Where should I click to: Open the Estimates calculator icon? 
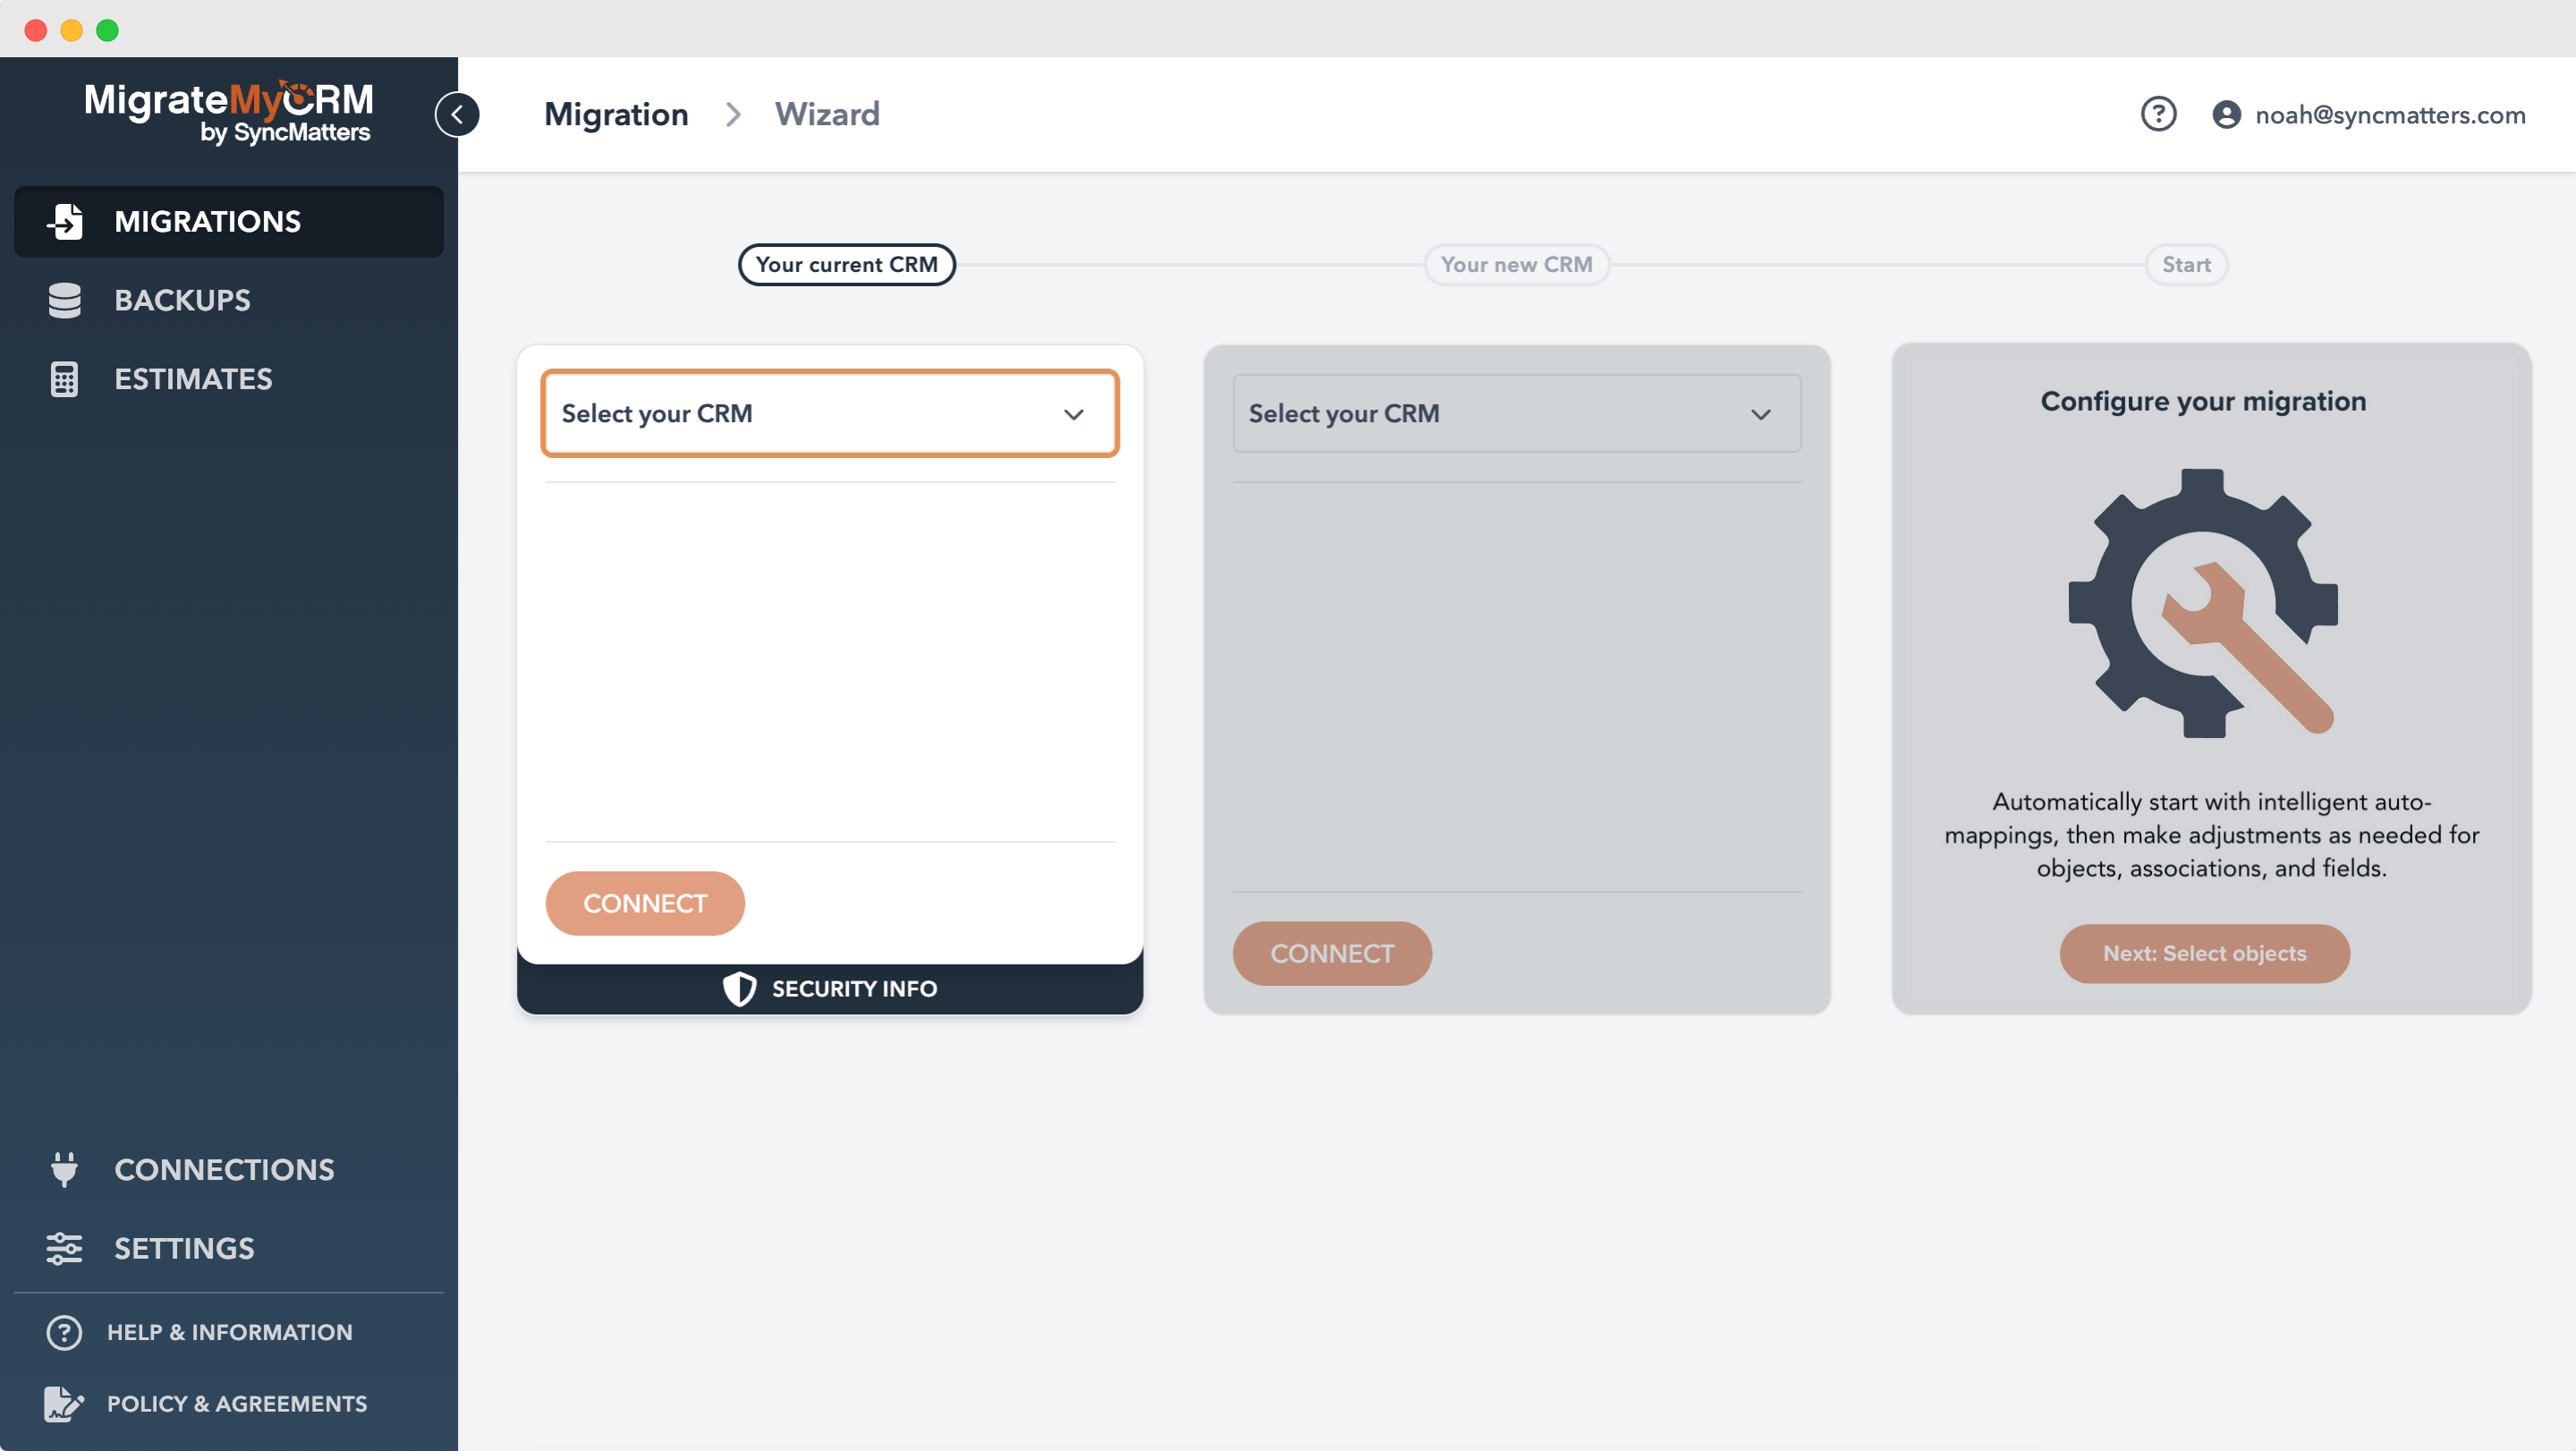coord(64,379)
